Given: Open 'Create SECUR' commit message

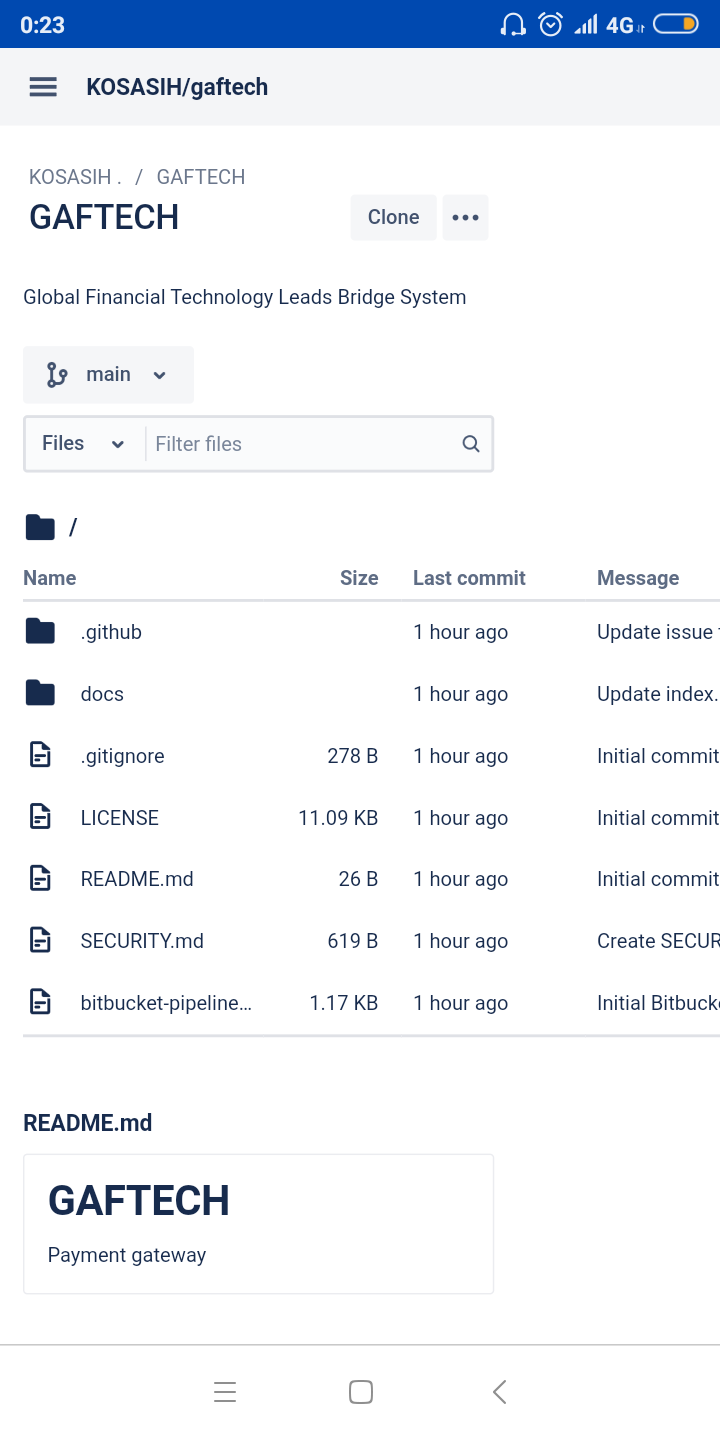Looking at the screenshot, I should click(x=658, y=941).
